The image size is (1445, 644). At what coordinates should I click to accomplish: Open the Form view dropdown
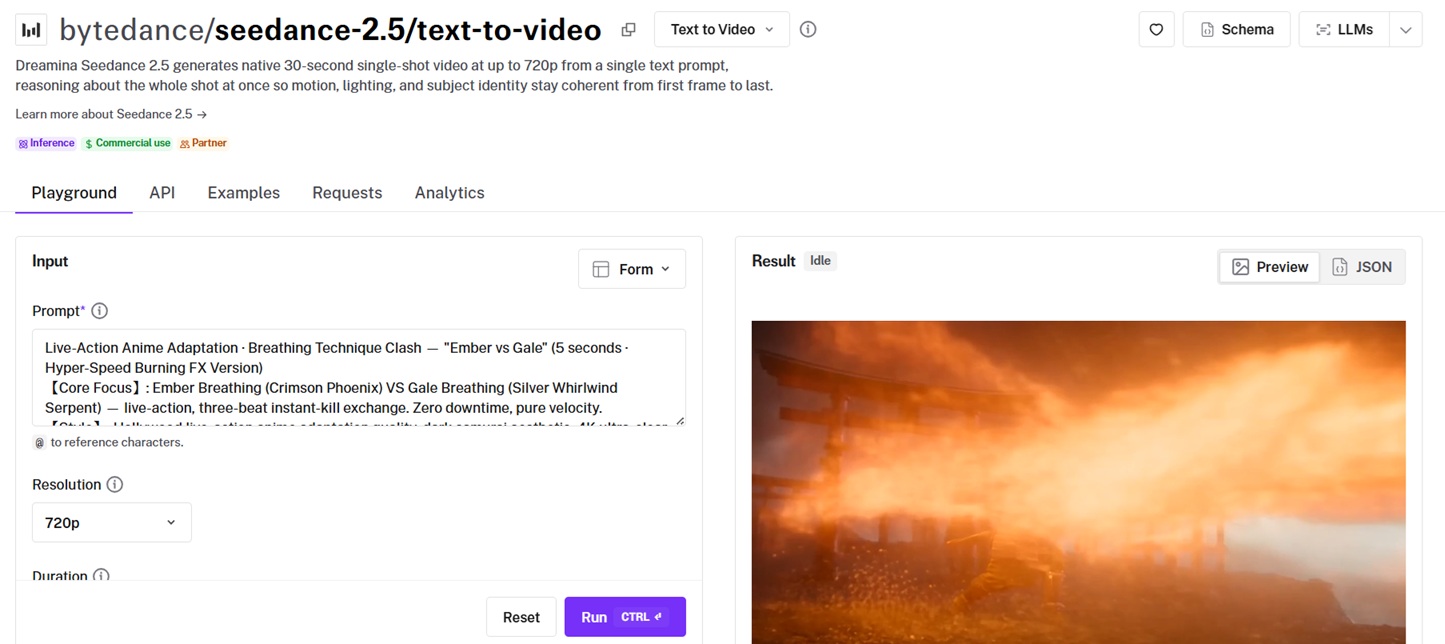pyautogui.click(x=632, y=269)
